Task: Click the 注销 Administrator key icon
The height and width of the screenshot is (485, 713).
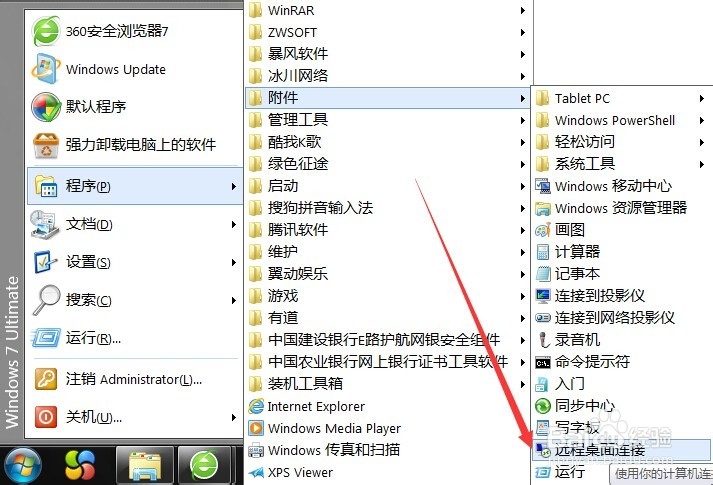Action: [46, 379]
